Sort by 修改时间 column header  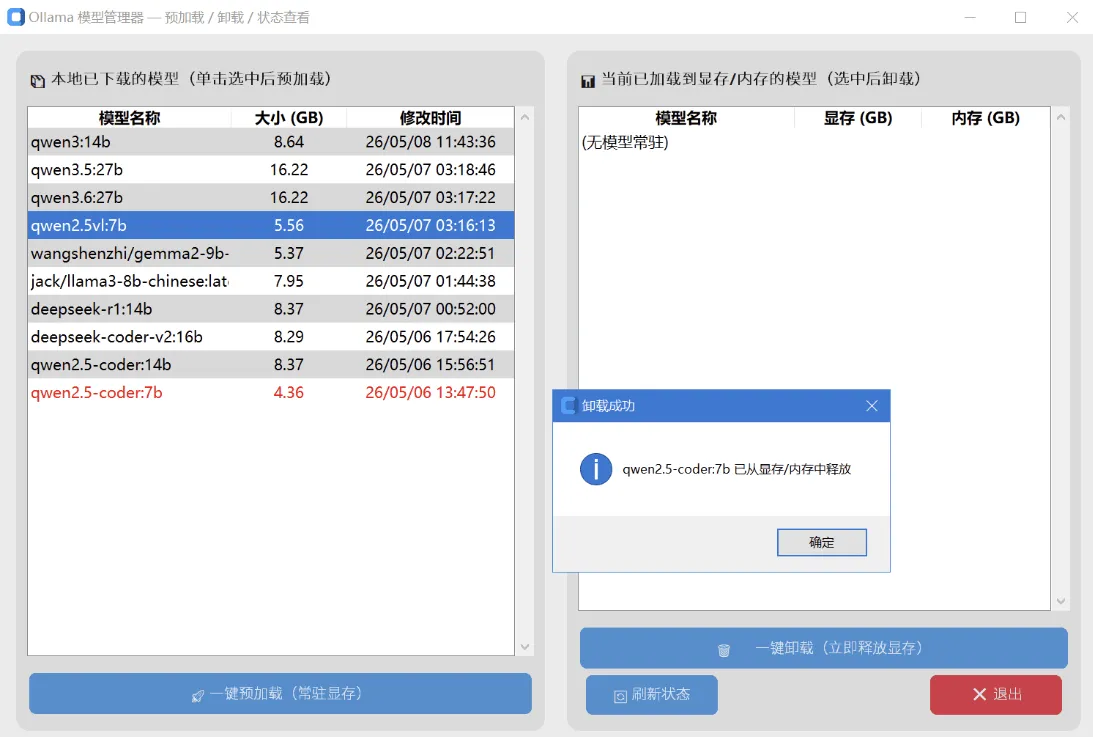pos(430,118)
